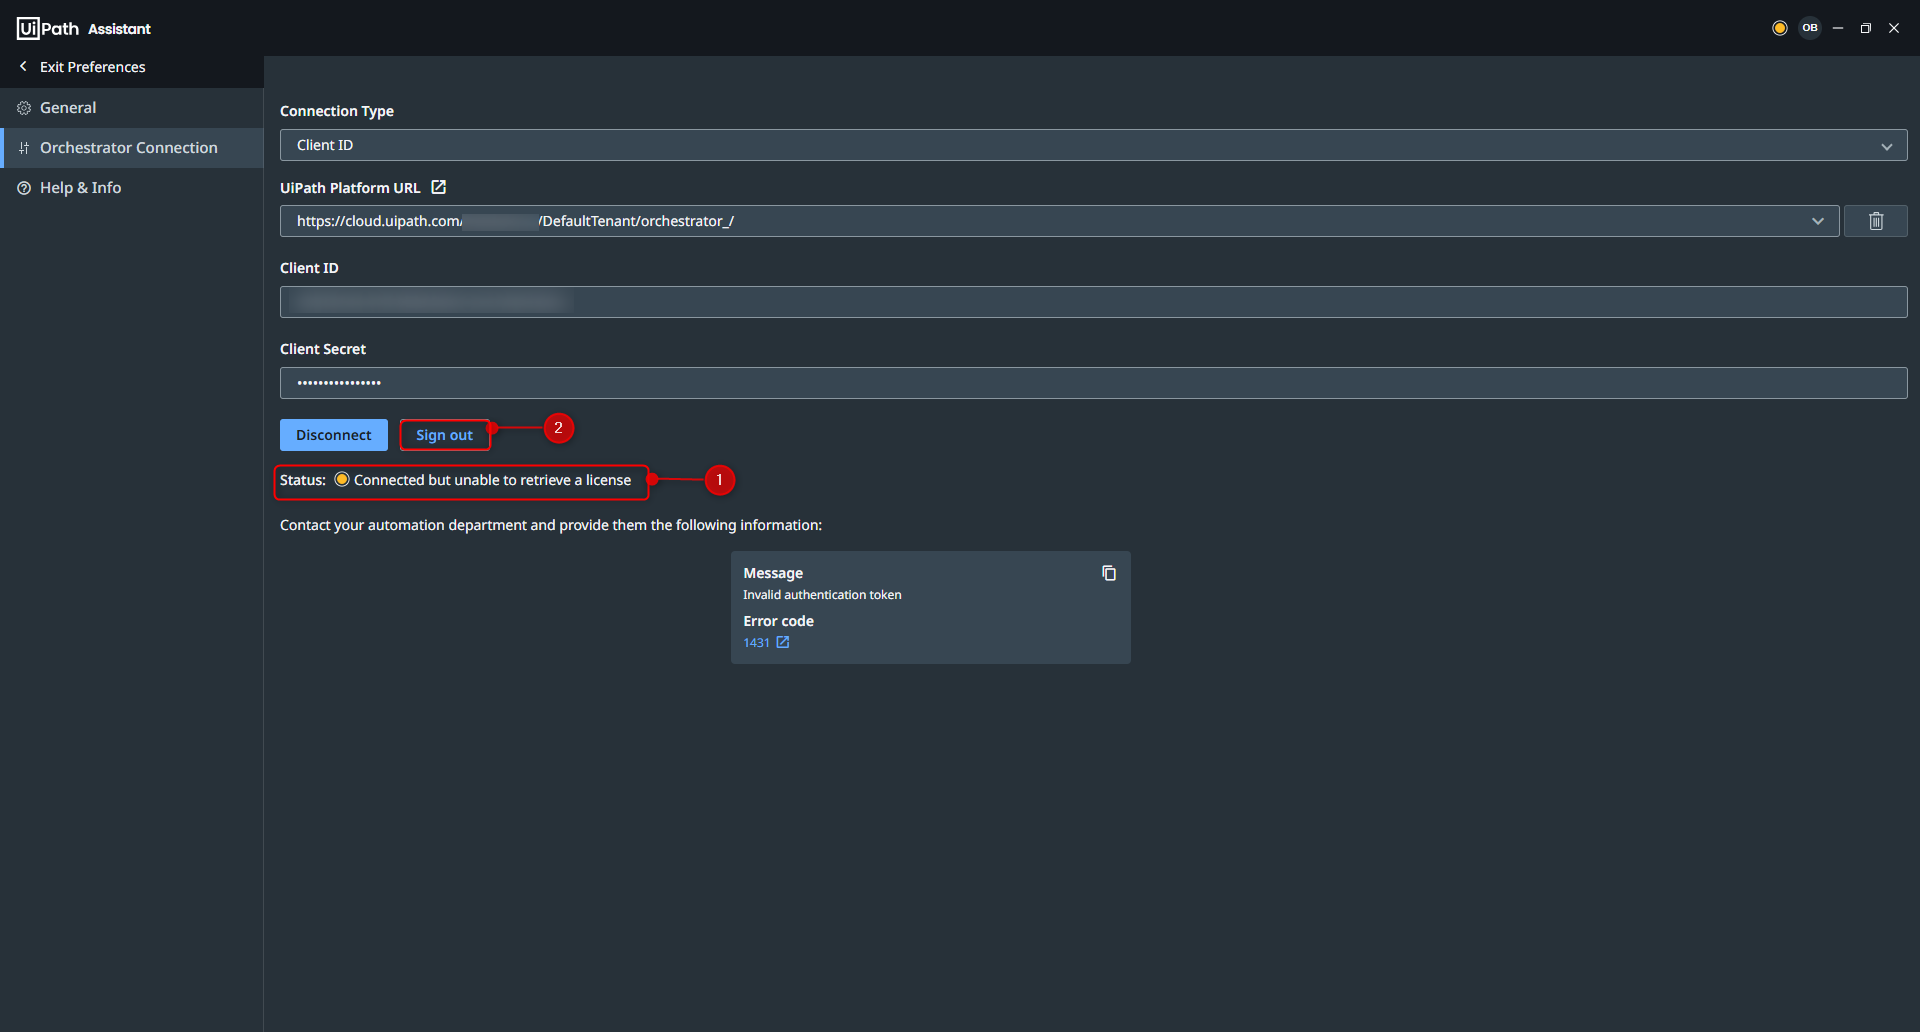
Task: Click the back arrow beside Exit Preferences
Action: click(23, 66)
